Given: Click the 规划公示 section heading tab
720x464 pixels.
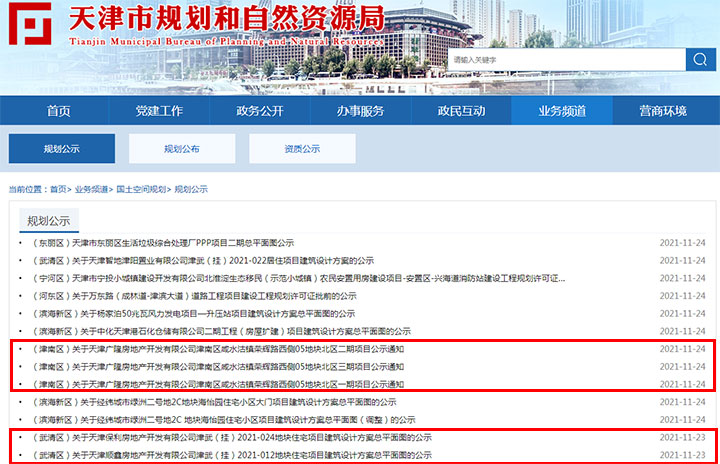Looking at the screenshot, I should pyautogui.click(x=49, y=221).
